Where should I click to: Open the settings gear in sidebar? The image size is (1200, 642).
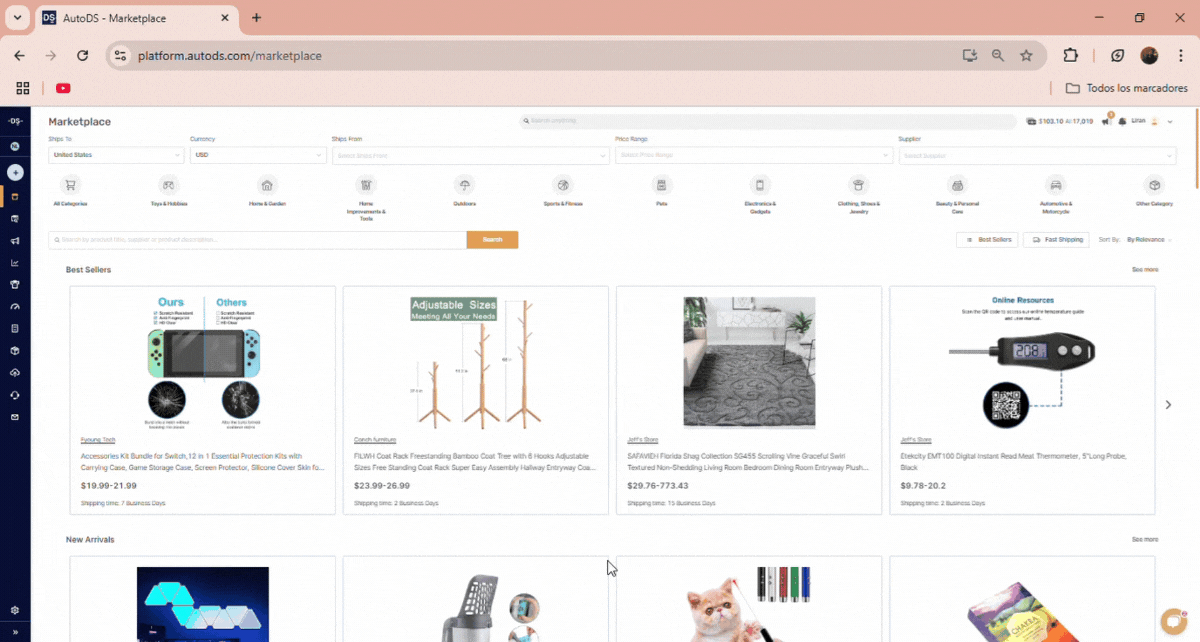pos(15,610)
